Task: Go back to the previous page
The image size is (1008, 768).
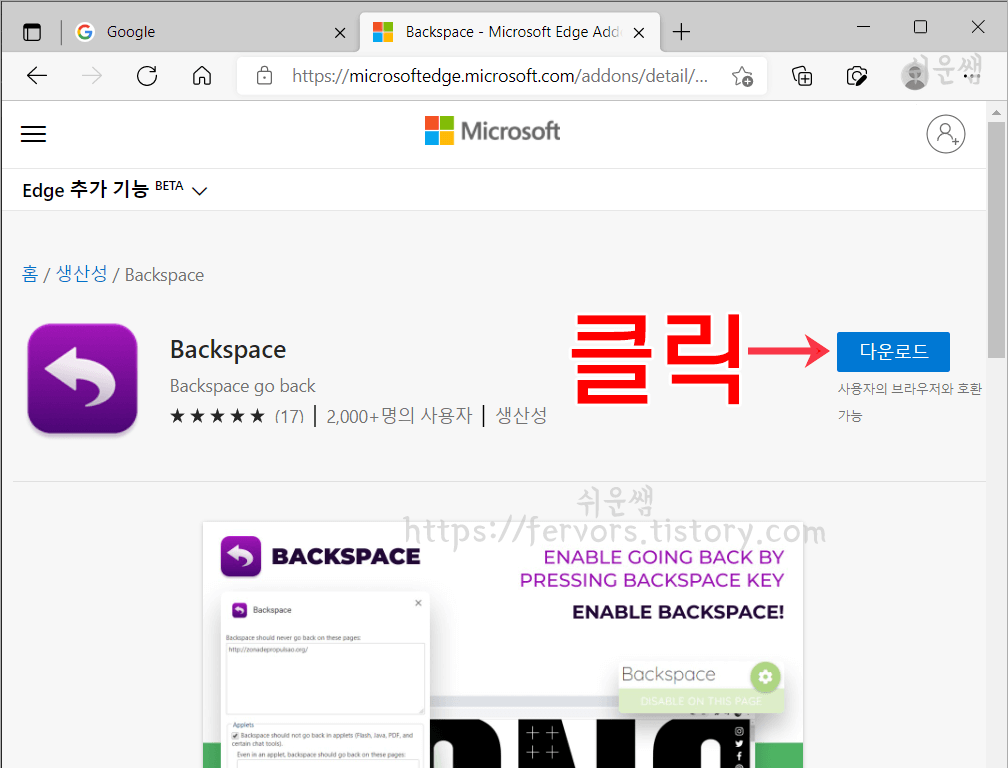Action: coord(37,76)
